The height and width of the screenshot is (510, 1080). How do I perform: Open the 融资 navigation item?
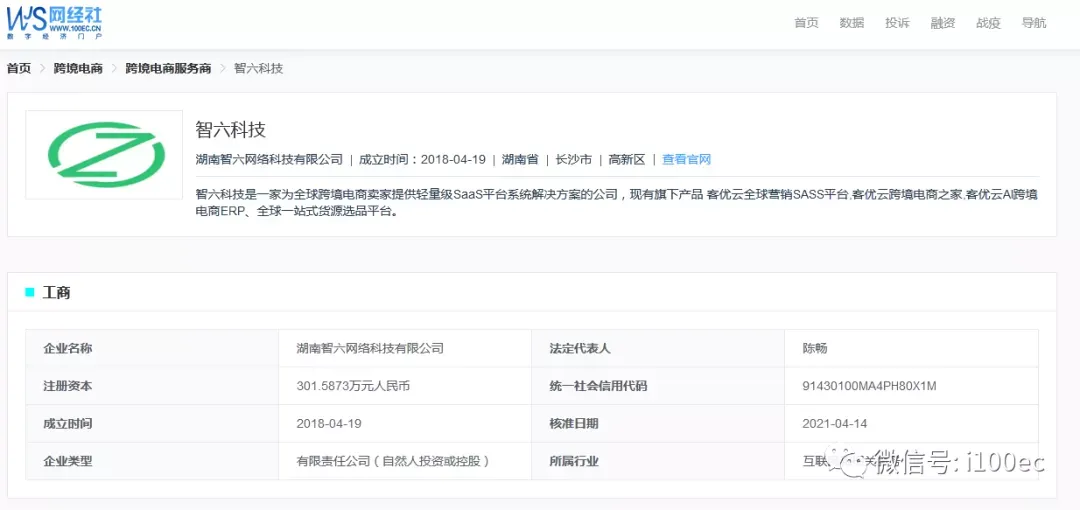point(942,23)
